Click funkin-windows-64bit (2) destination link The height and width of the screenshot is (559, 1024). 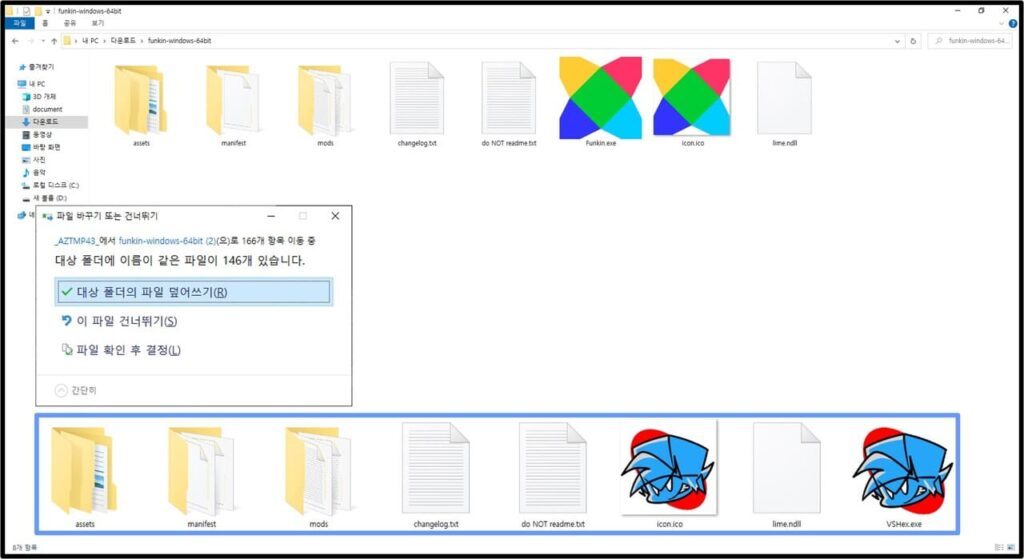[x=167, y=241]
